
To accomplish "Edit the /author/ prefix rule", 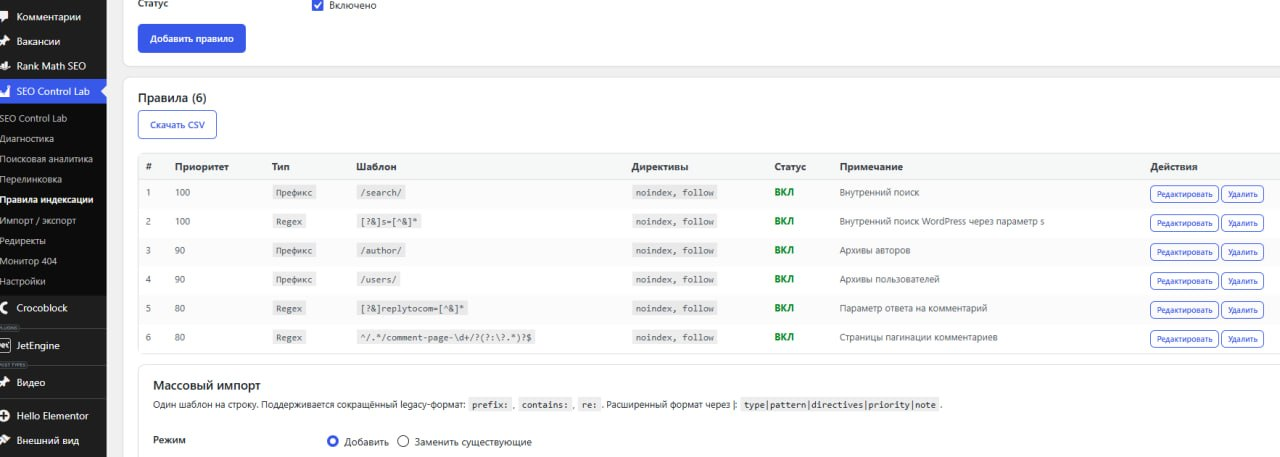I will [x=1184, y=252].
